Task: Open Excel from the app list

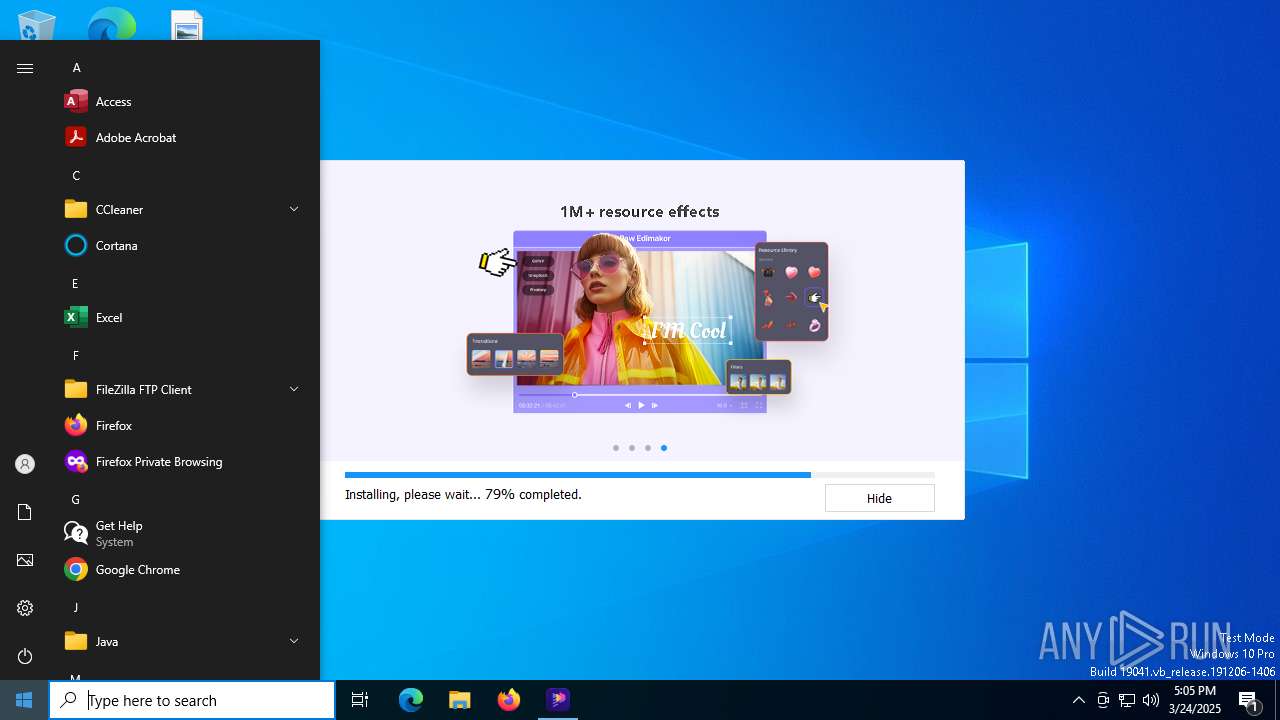Action: [x=180, y=317]
